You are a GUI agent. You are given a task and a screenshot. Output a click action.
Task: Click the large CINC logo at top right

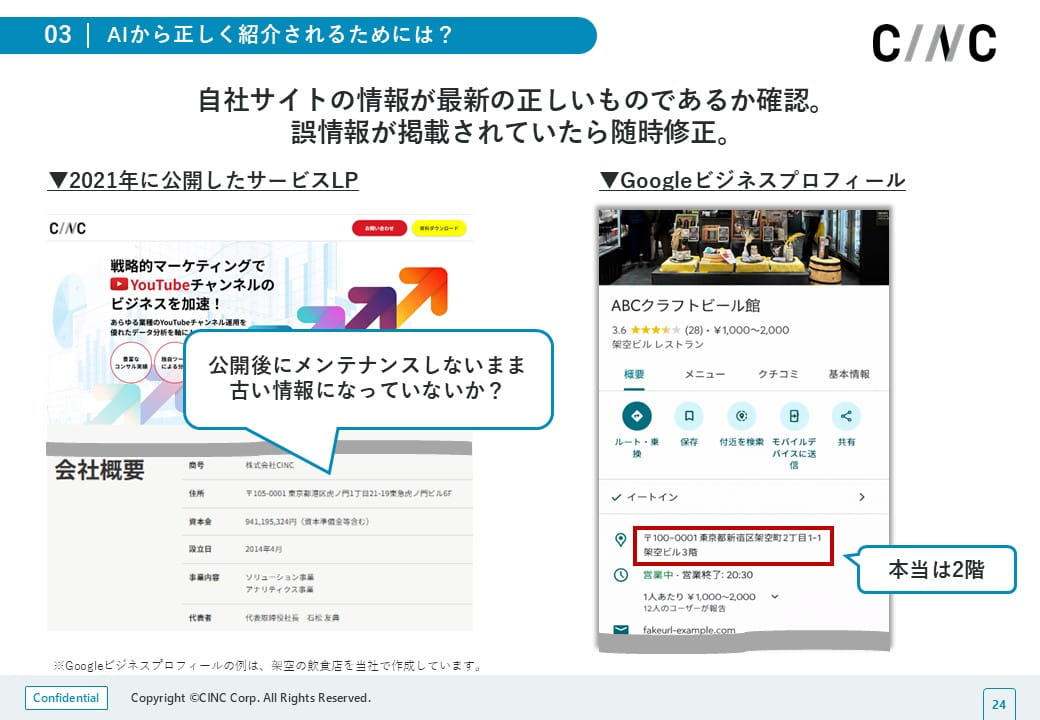934,43
